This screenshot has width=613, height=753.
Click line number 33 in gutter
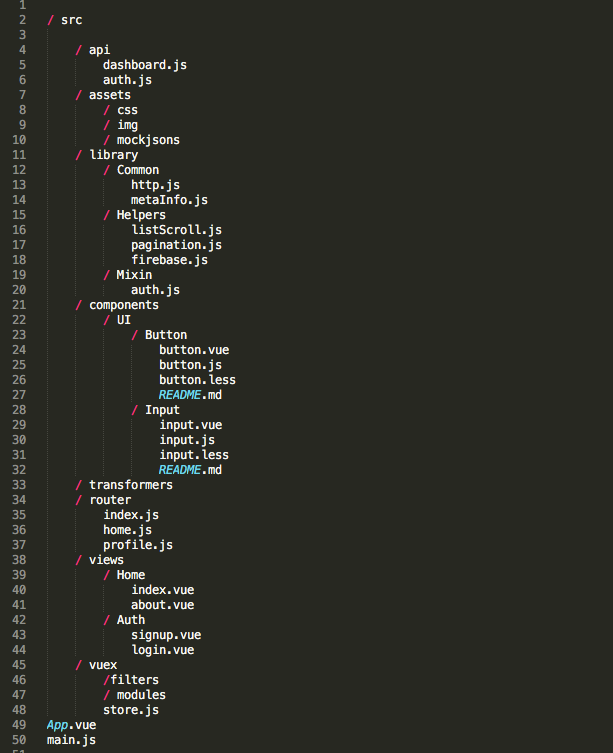(x=19, y=485)
